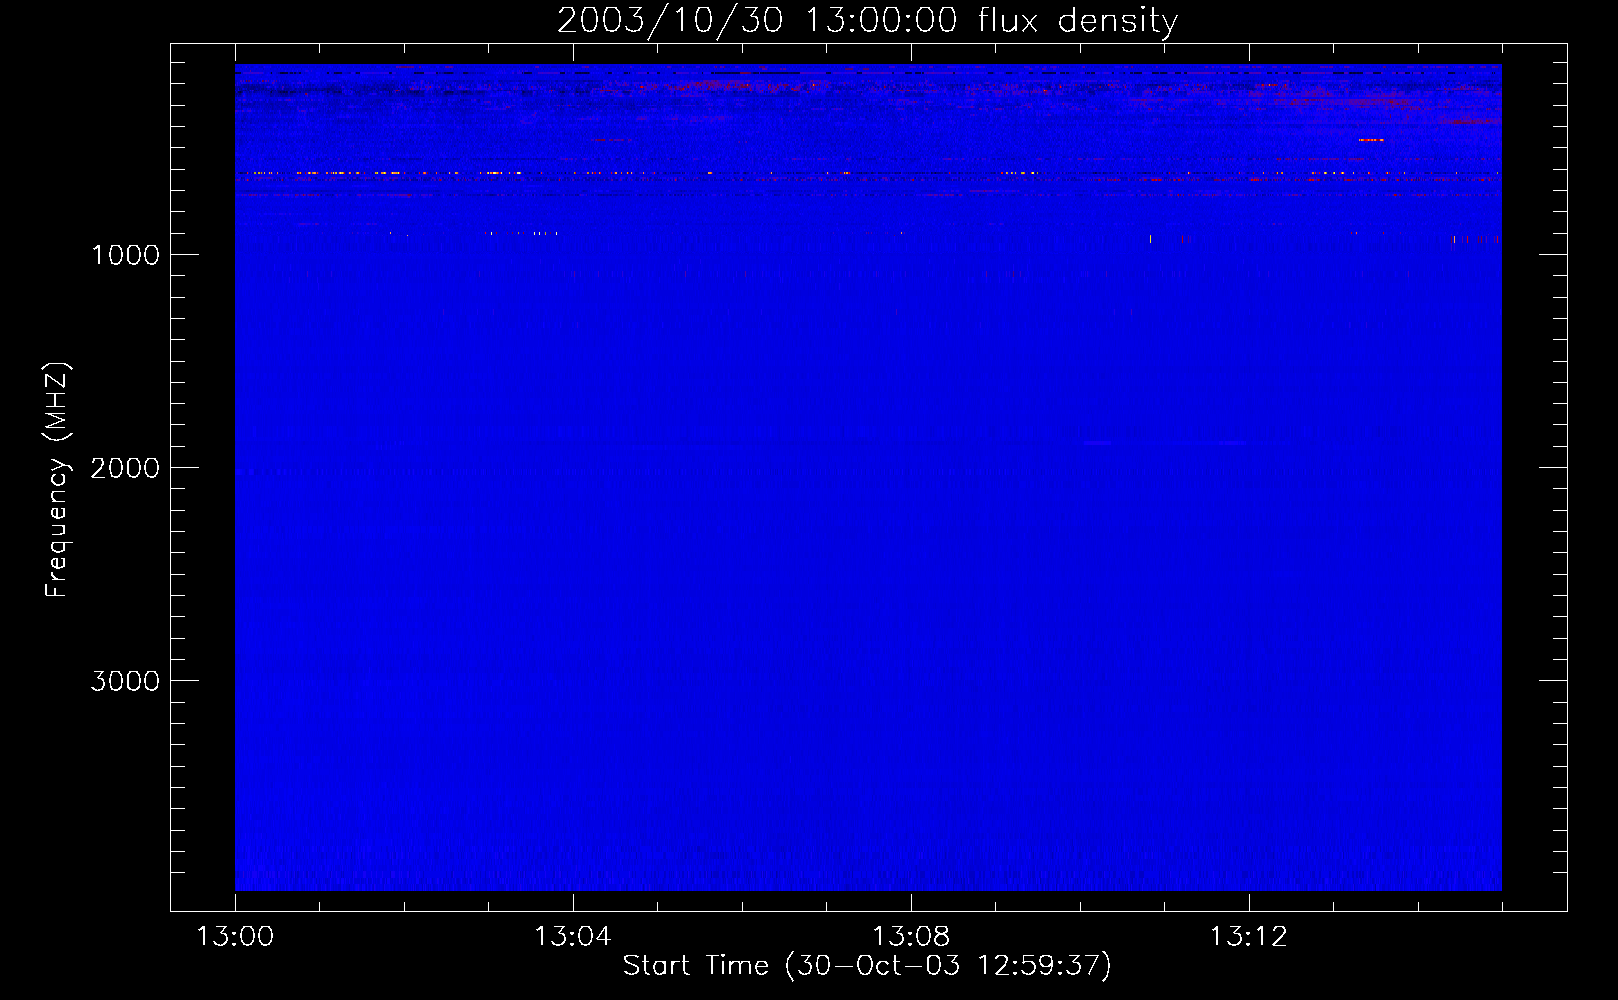Click the 13:12 time axis label
Screen dimensions: 1618x1000
coord(1249,937)
